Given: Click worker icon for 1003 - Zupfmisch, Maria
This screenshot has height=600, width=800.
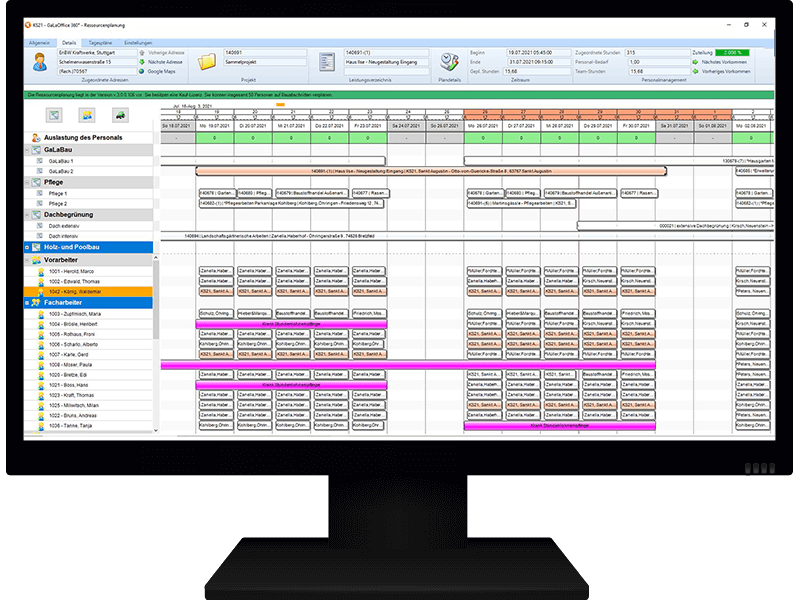Looking at the screenshot, I should pyautogui.click(x=41, y=314).
